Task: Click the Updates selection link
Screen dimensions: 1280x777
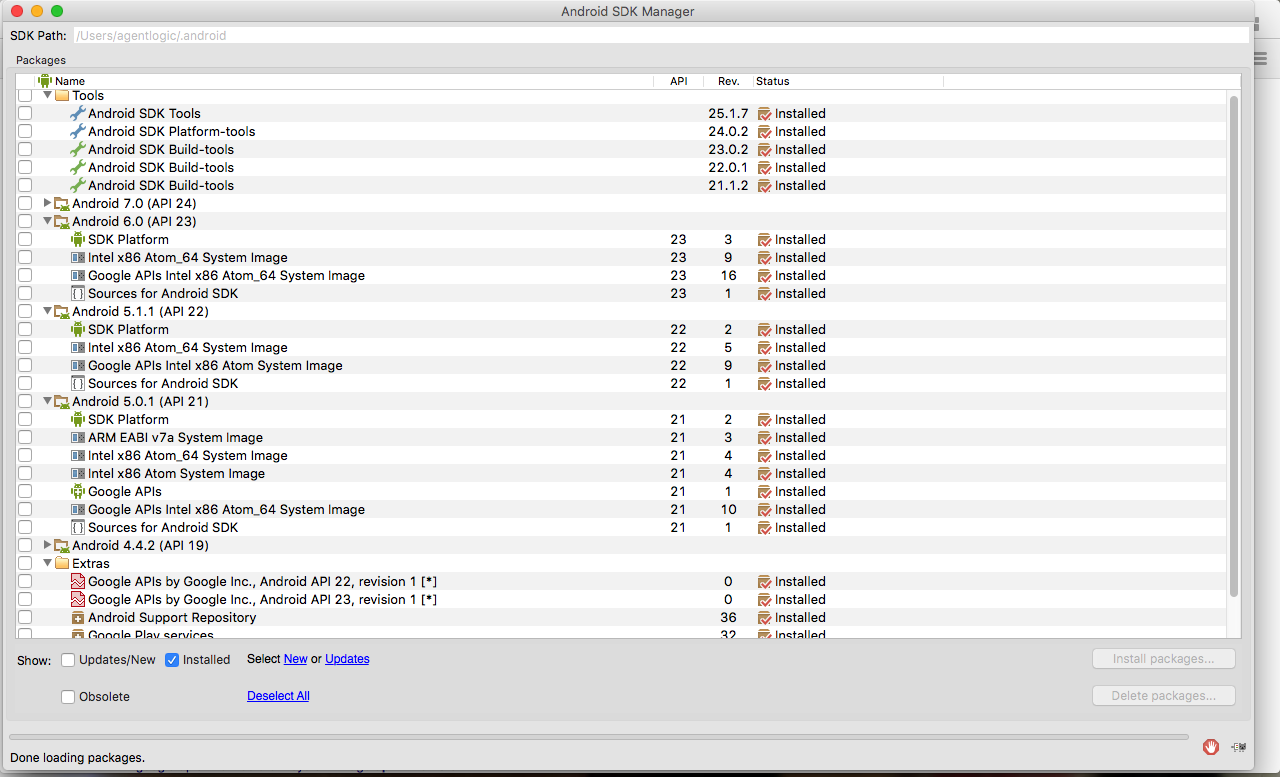Action: tap(347, 659)
